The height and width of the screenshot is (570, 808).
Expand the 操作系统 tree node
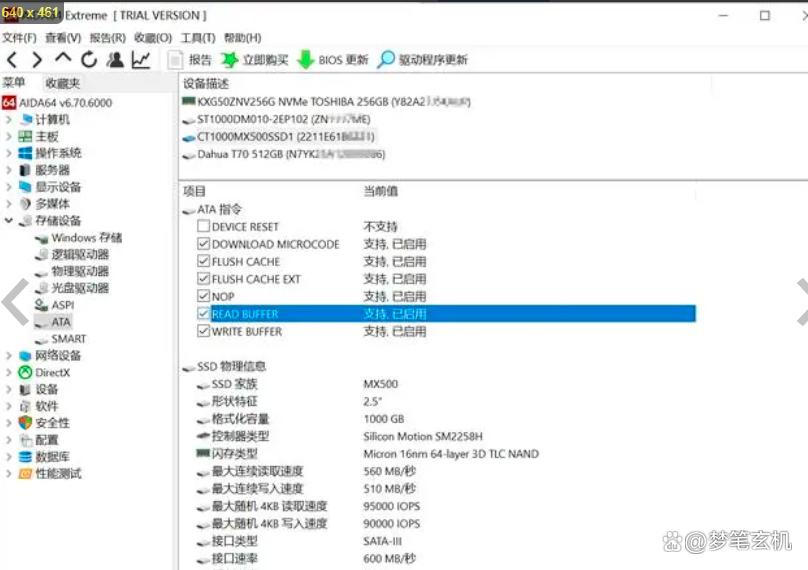8,153
